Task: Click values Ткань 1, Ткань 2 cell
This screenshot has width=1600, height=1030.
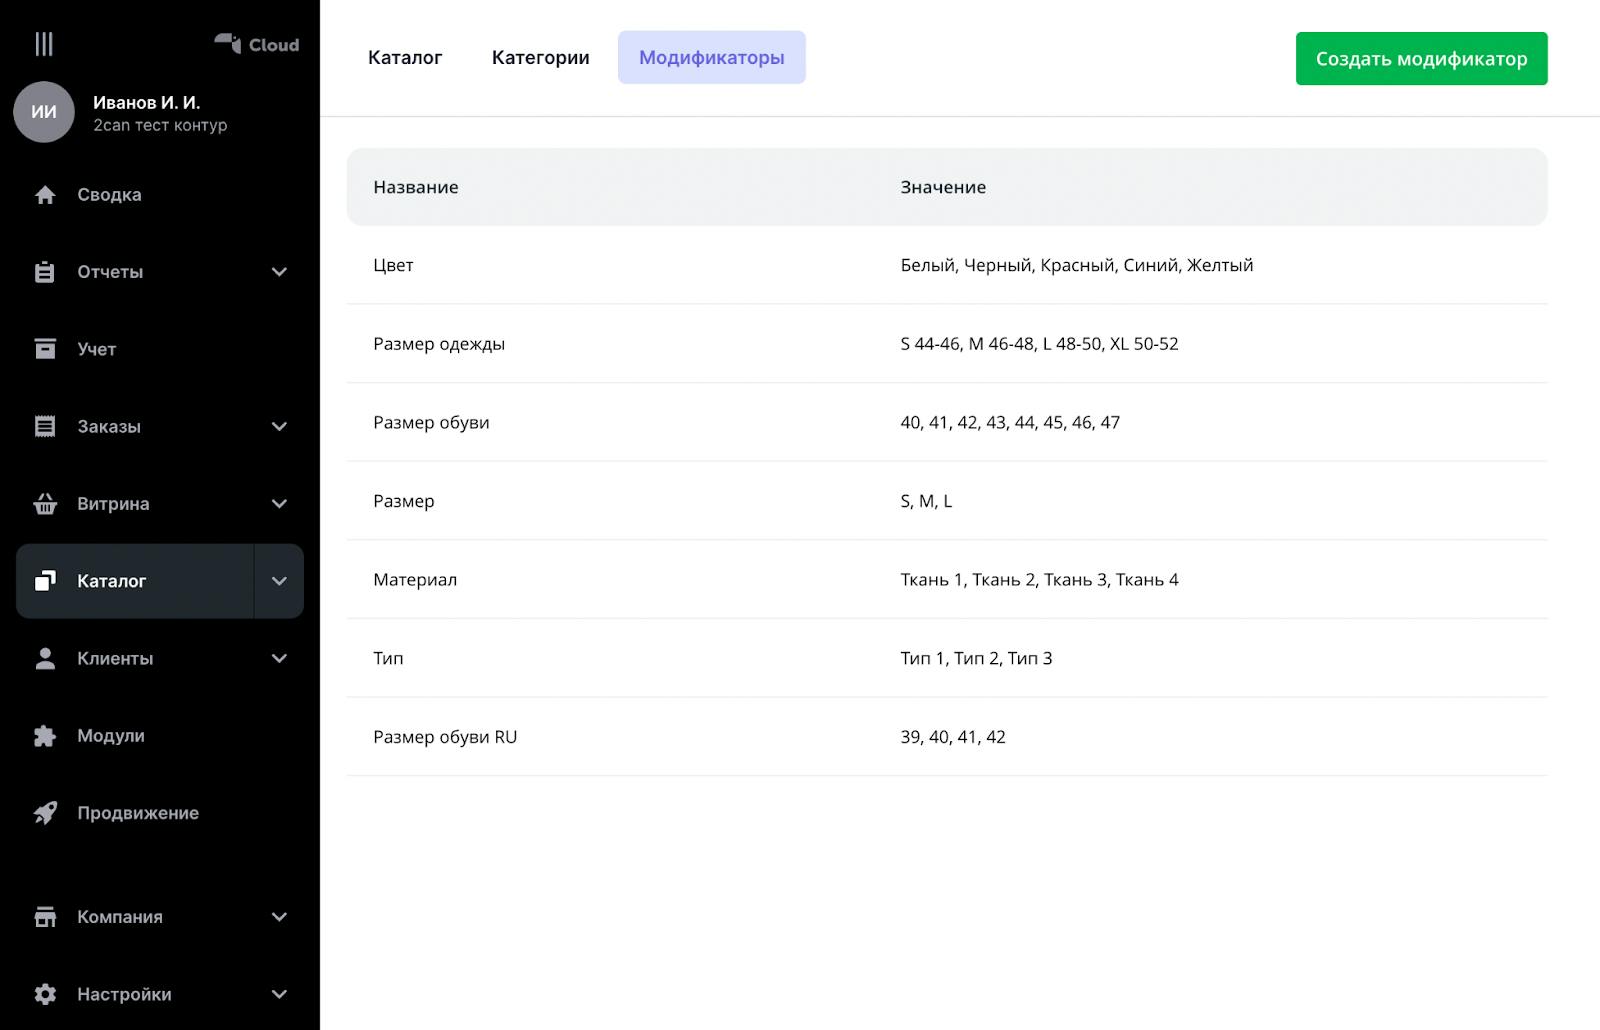Action: point(1039,580)
